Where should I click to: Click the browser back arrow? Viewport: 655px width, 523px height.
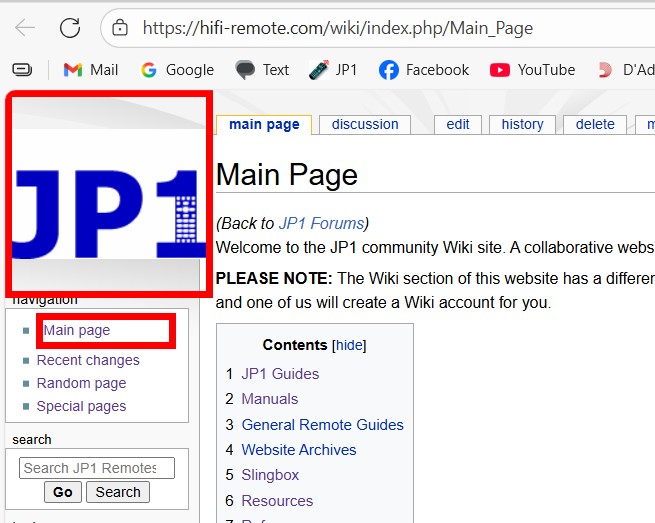(25, 28)
